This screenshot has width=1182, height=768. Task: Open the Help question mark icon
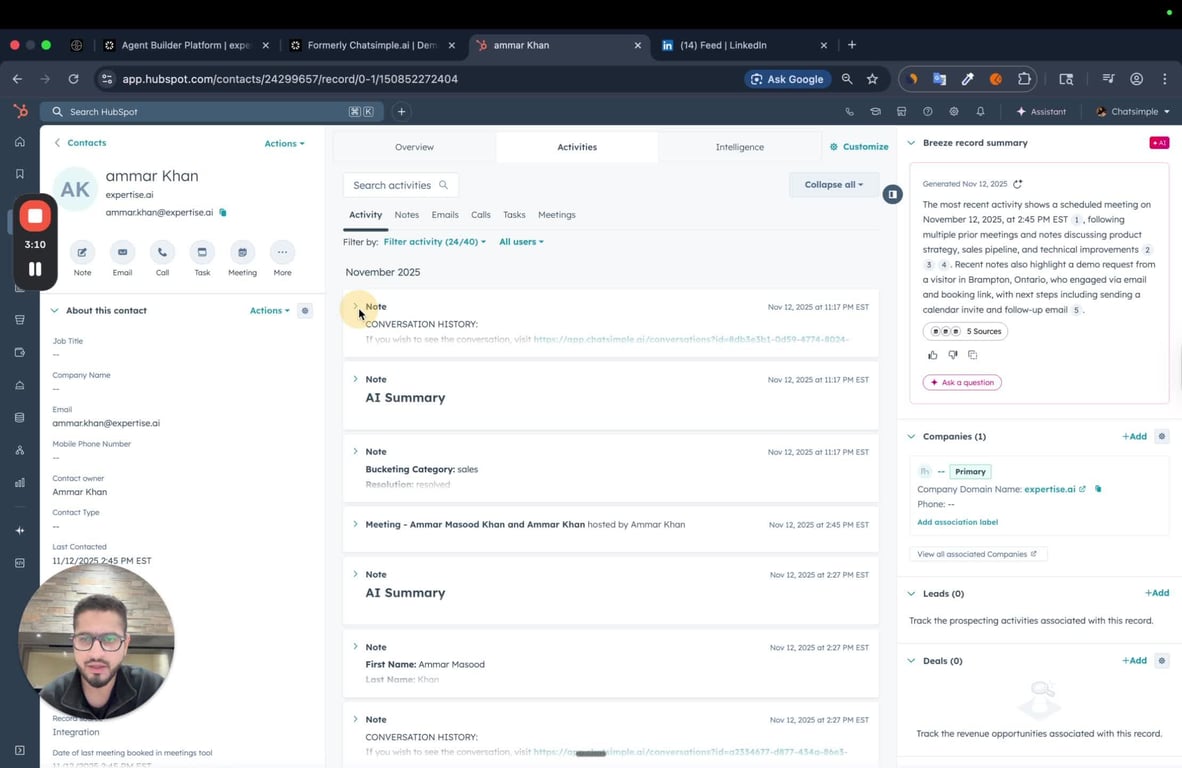(927, 112)
